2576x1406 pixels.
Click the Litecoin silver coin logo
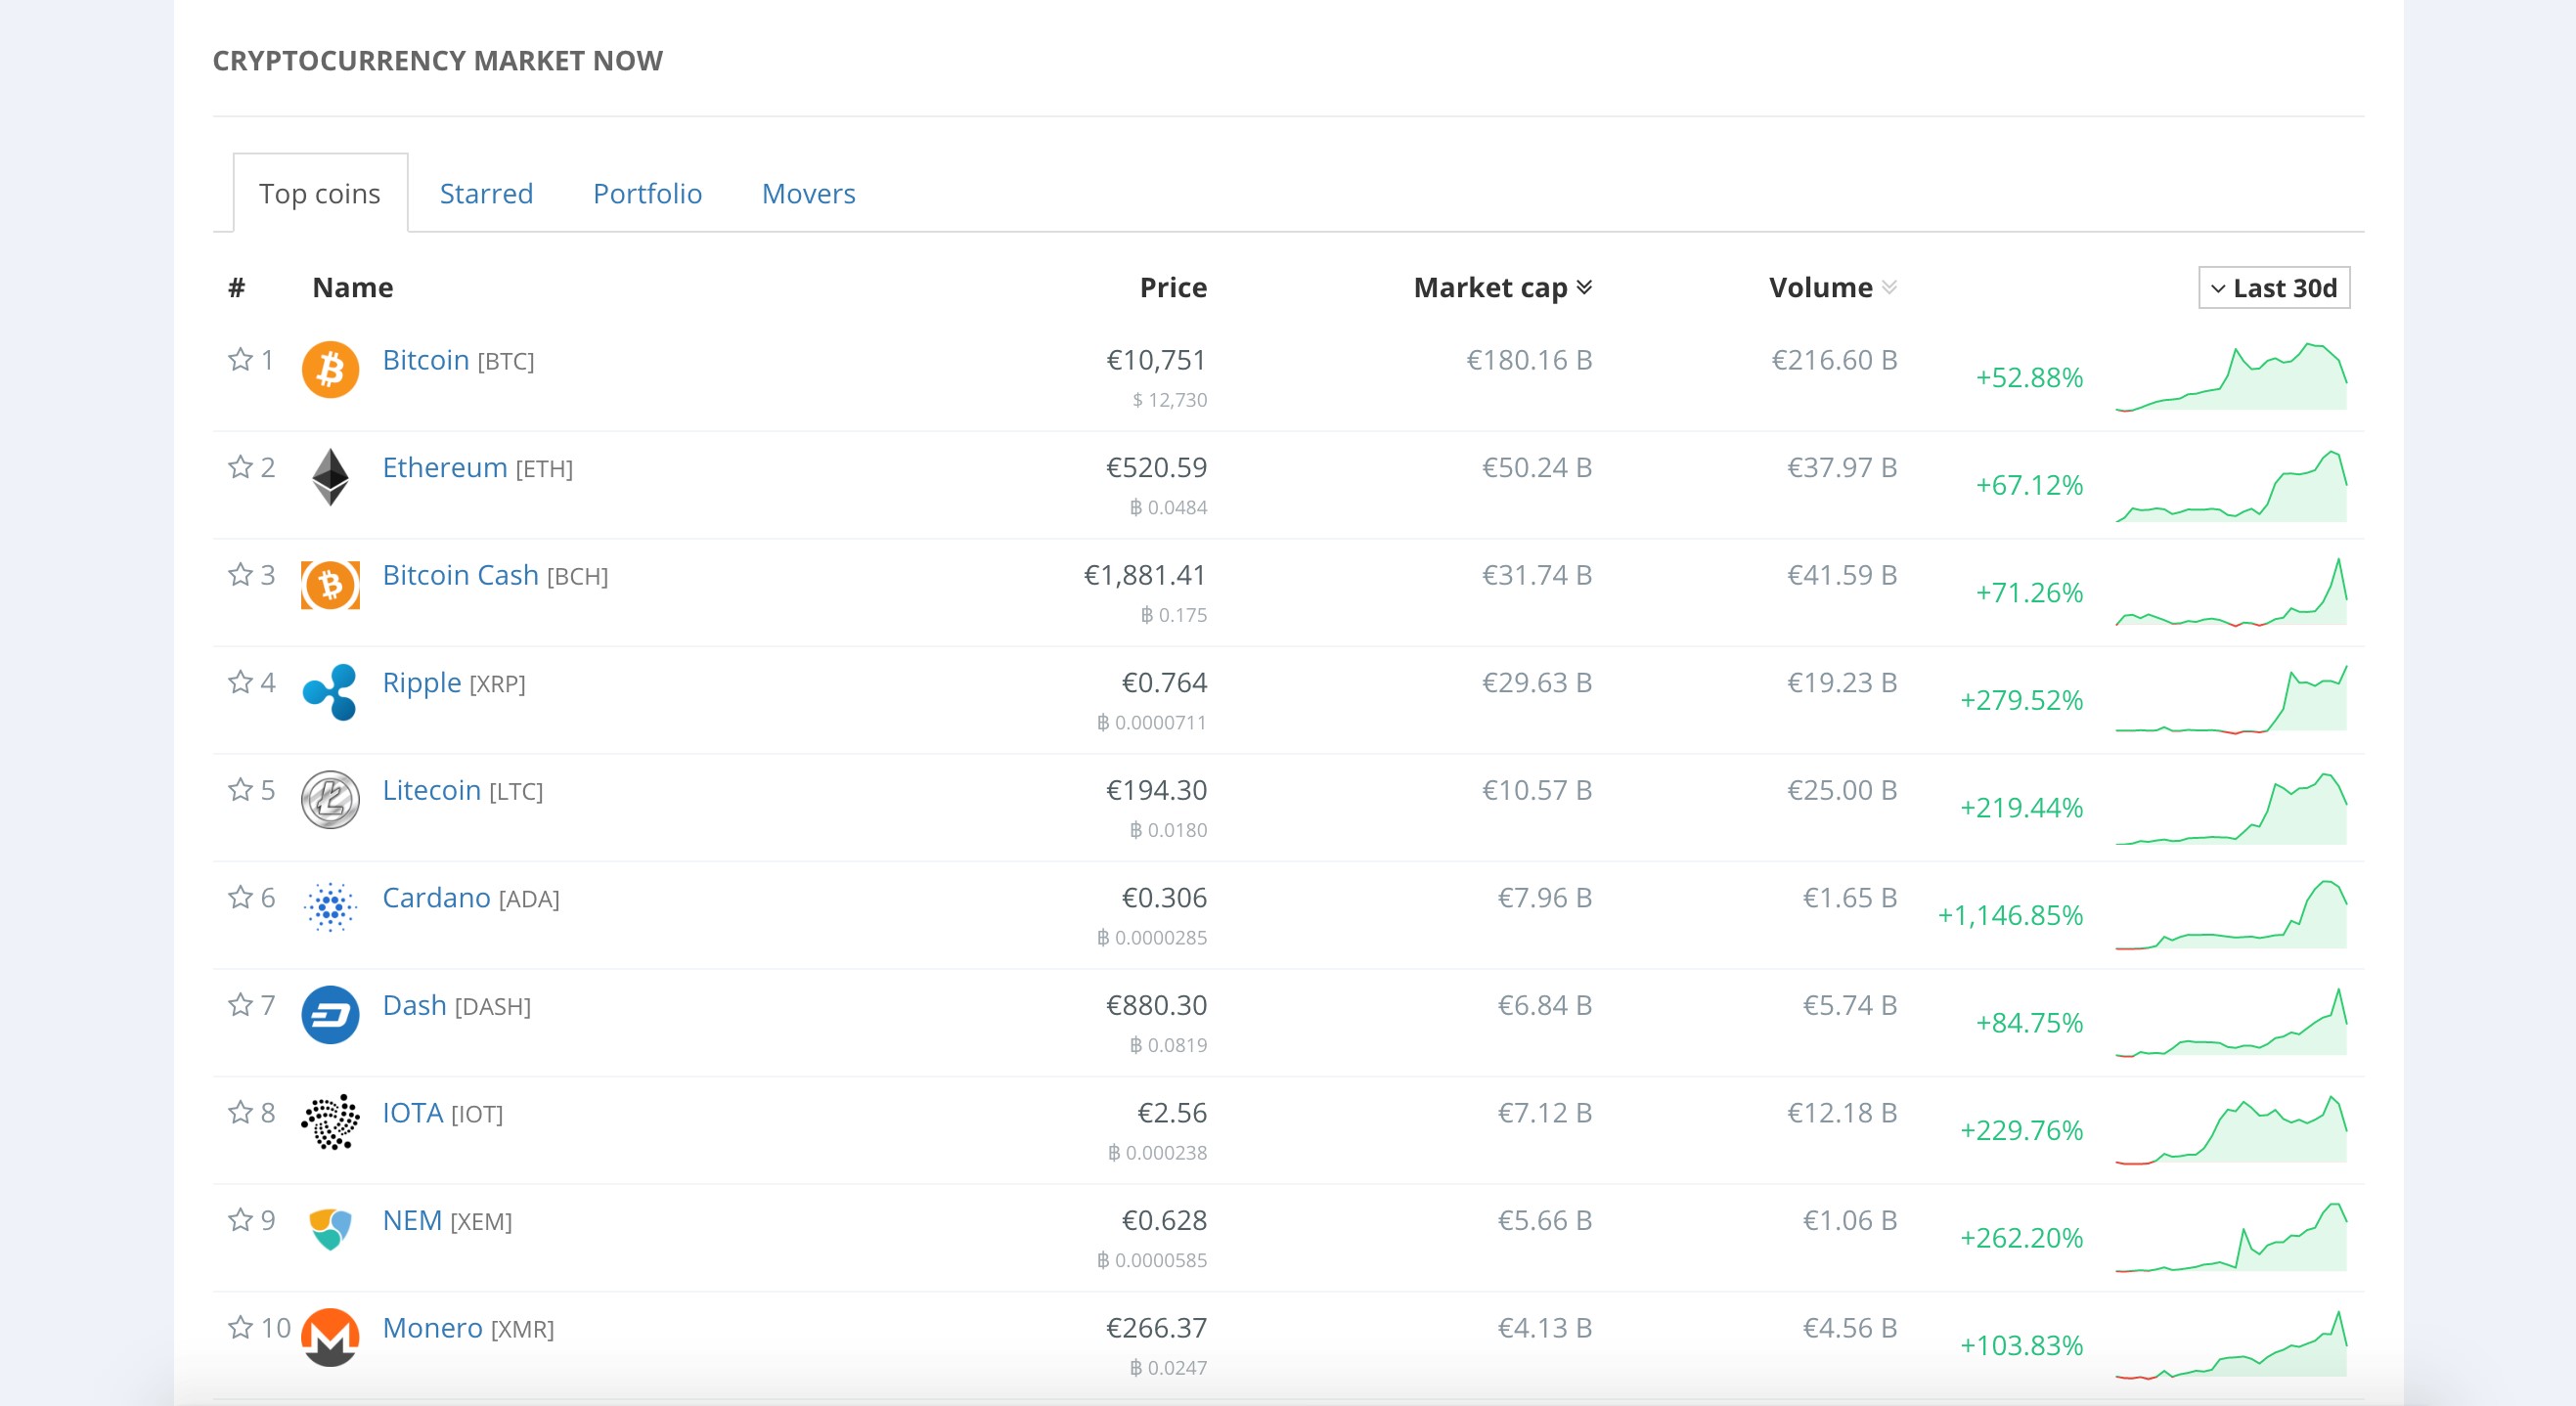click(330, 800)
